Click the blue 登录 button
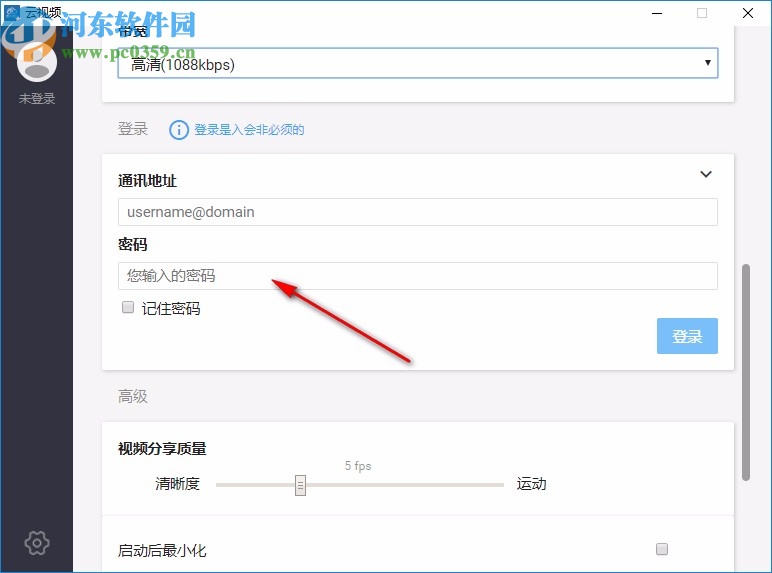772x573 pixels. (x=687, y=336)
